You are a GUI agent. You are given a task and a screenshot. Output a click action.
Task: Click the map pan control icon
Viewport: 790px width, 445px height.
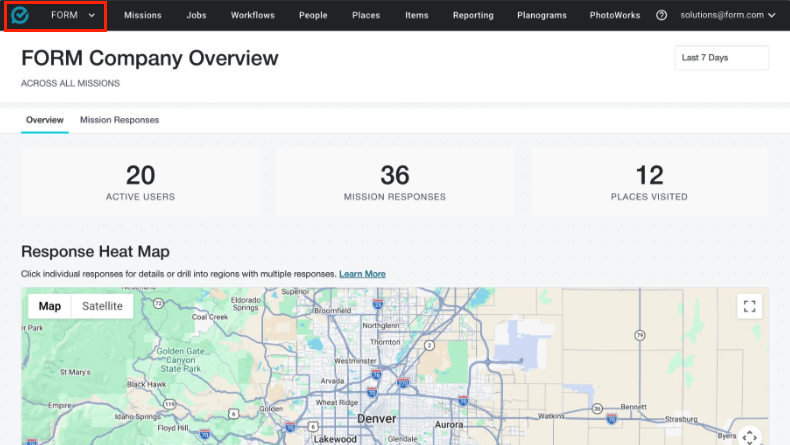click(750, 436)
